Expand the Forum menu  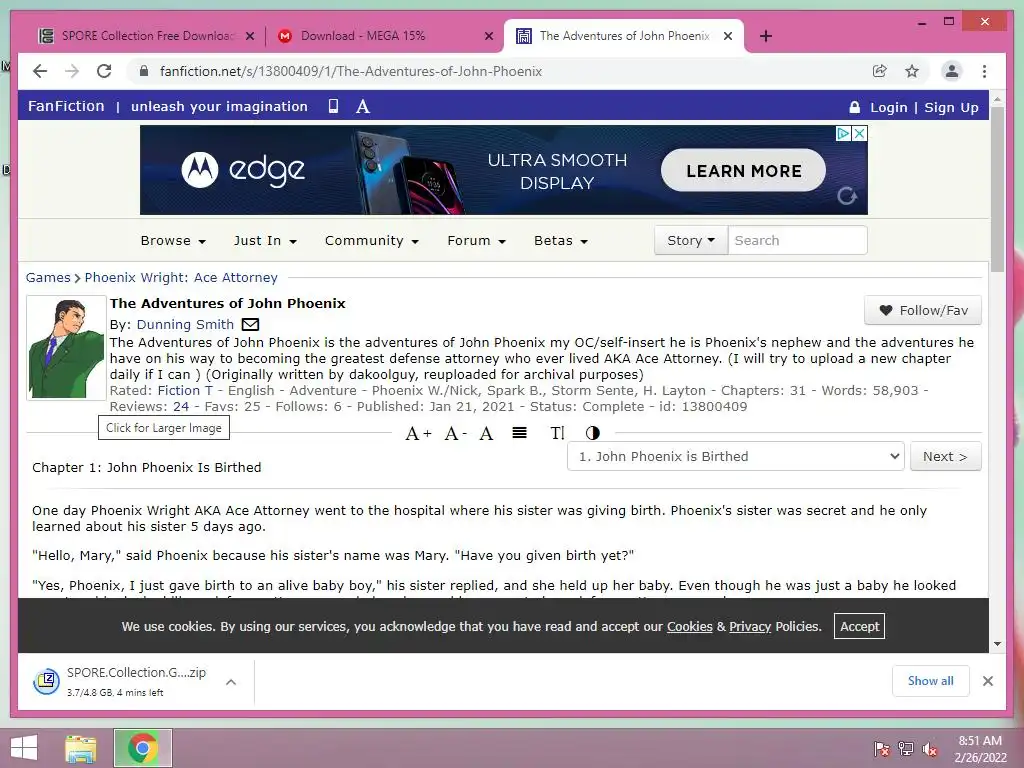[476, 240]
